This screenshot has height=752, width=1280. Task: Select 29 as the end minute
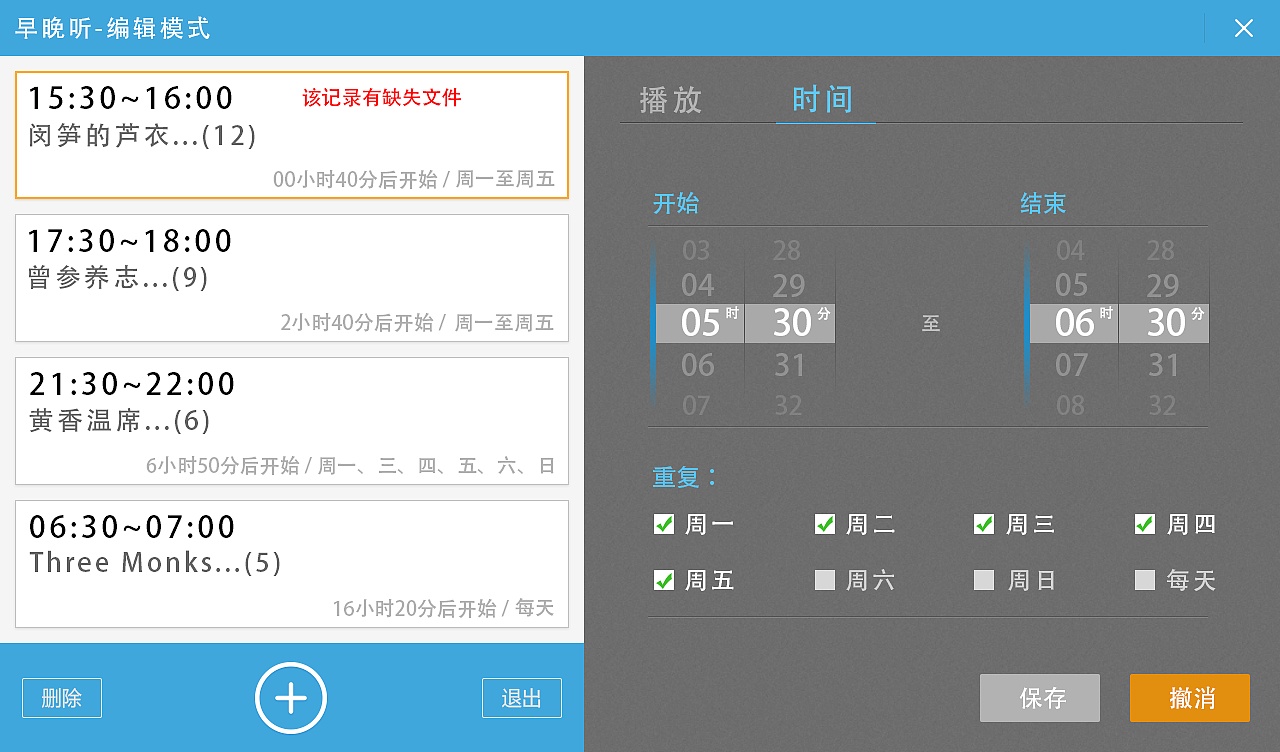coord(1162,285)
